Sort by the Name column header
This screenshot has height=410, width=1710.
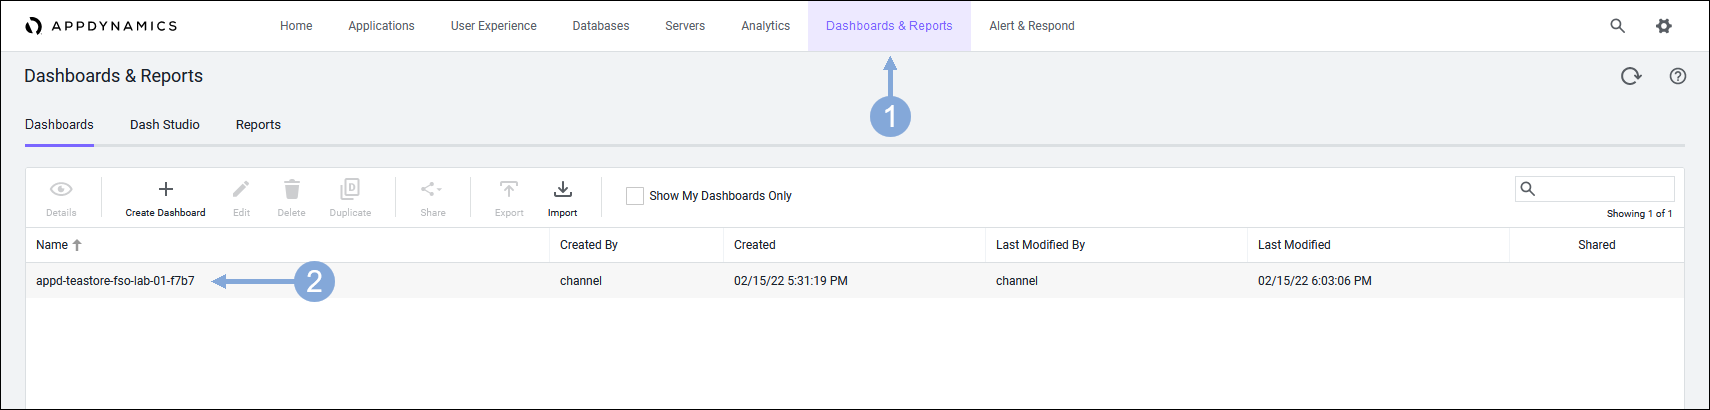pyautogui.click(x=53, y=245)
